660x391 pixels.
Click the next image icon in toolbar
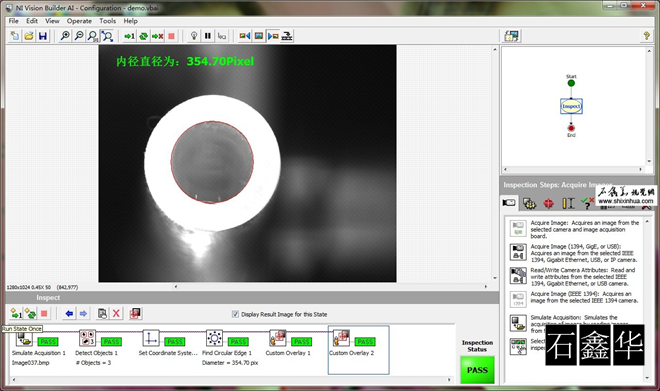[x=273, y=36]
